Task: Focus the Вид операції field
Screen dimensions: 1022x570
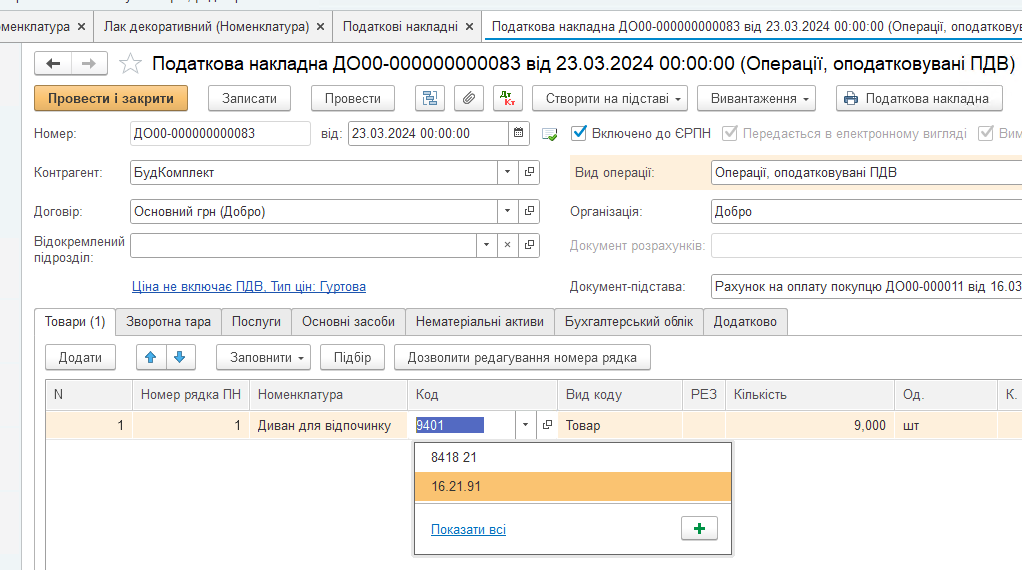Action: (867, 173)
